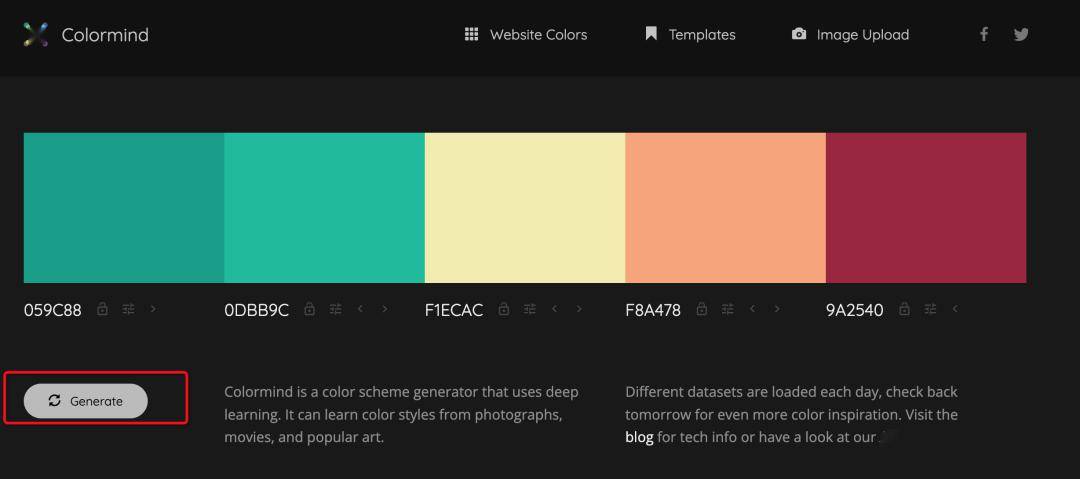Shift color F1ECAC left with arrow
This screenshot has width=1080, height=479.
click(x=555, y=309)
